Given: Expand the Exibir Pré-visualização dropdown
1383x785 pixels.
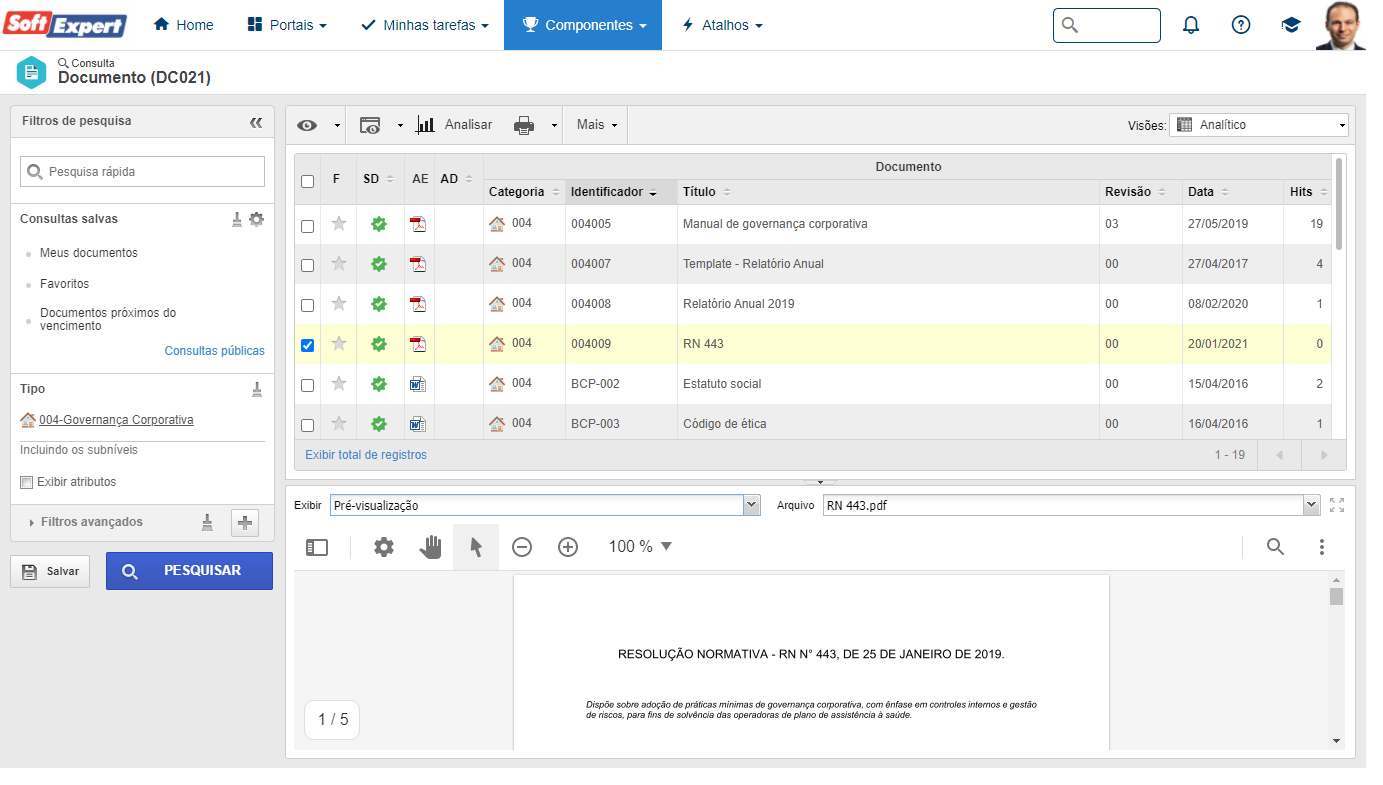Looking at the screenshot, I should [751, 506].
